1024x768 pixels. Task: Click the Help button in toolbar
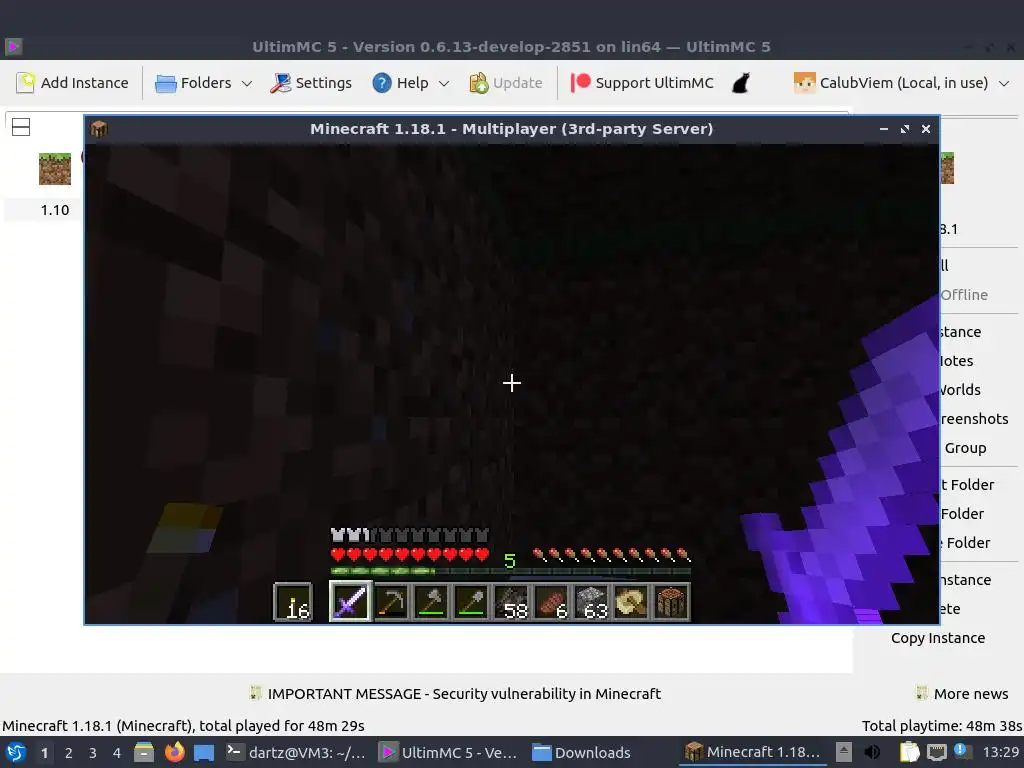[400, 83]
